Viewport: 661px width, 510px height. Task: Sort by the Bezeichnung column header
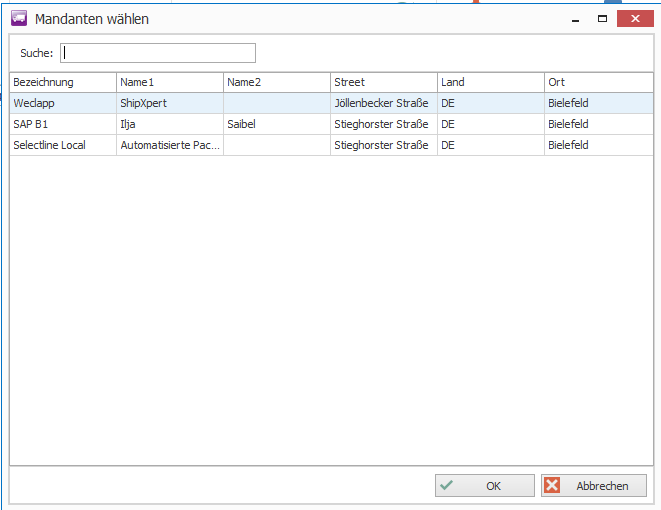click(63, 82)
